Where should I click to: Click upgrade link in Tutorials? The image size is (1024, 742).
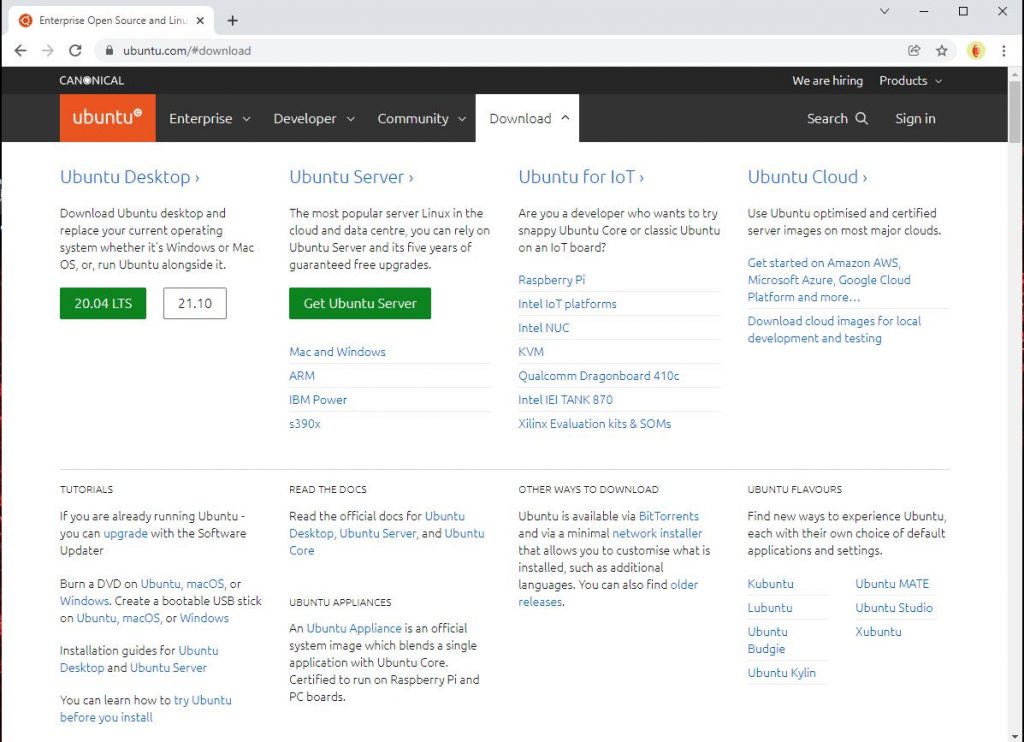pyautogui.click(x=125, y=533)
